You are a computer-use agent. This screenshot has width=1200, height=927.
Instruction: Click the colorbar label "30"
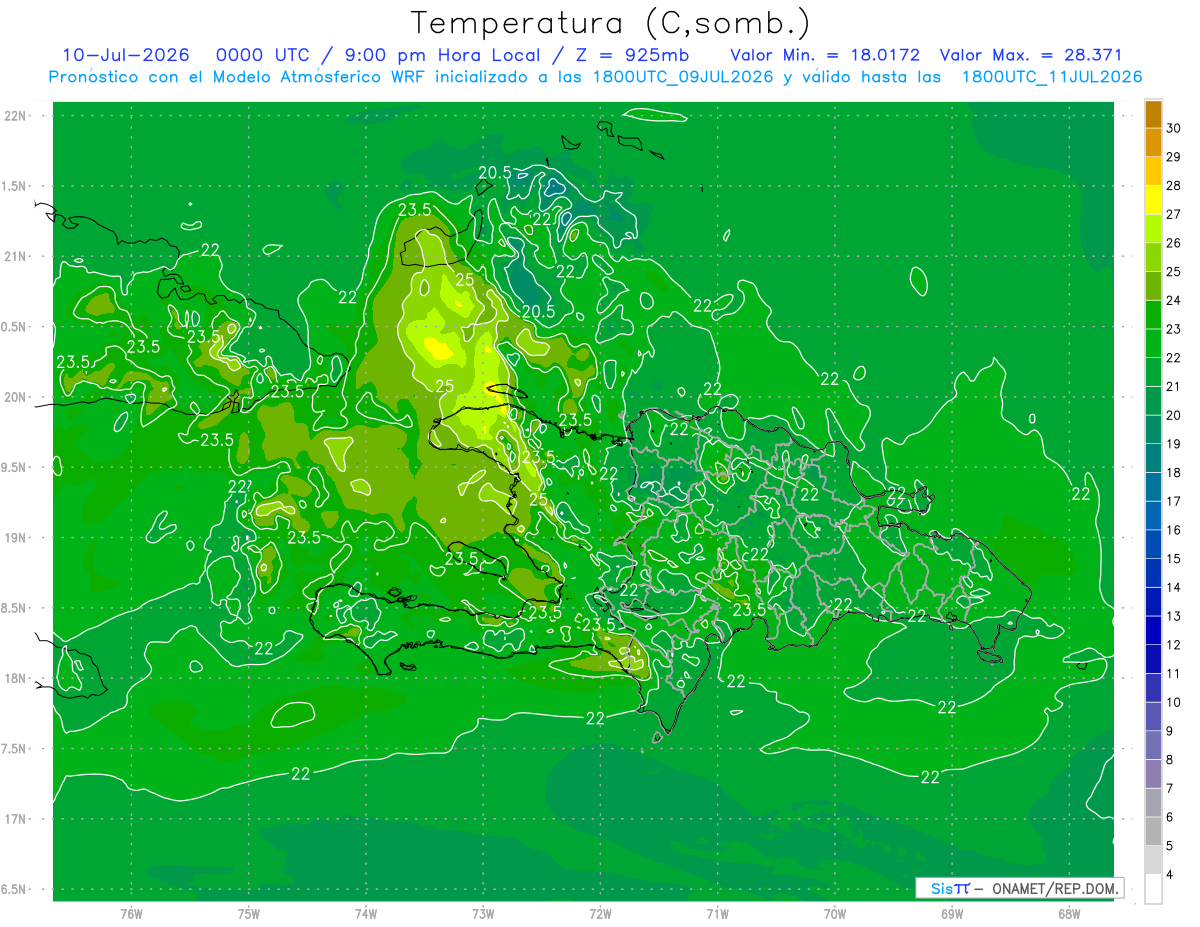1174,128
